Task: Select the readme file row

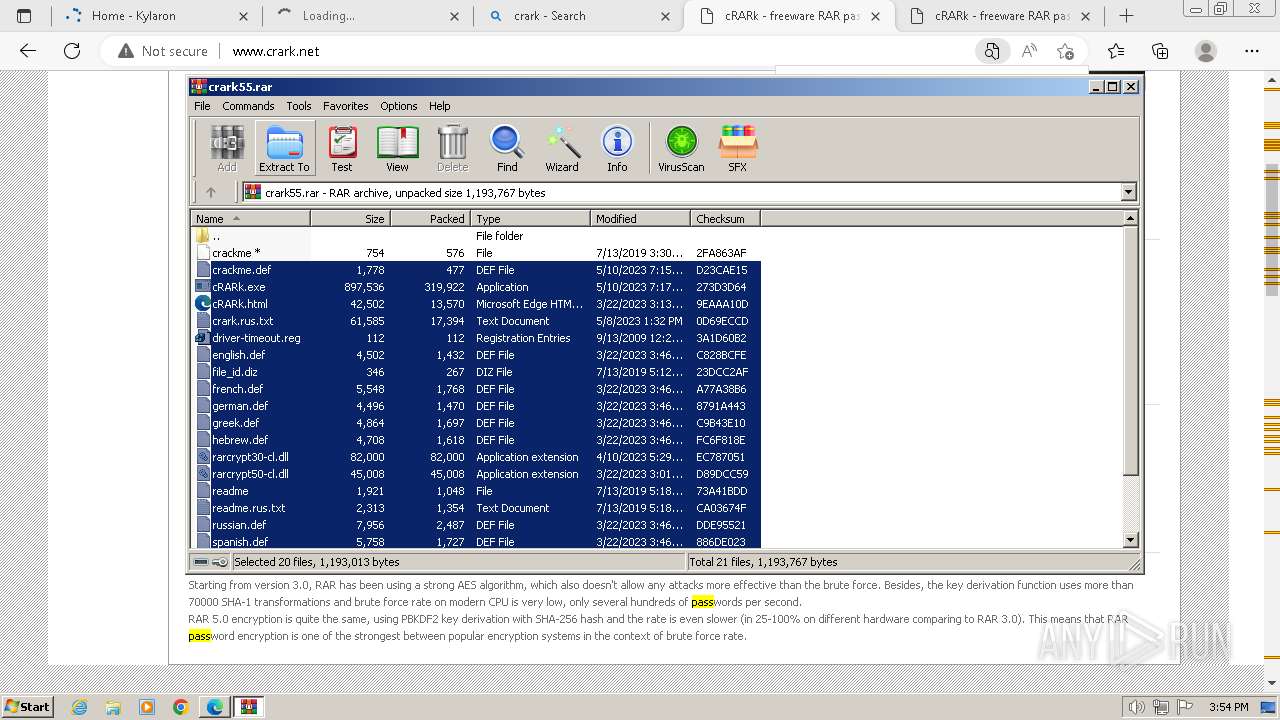Action: (476, 491)
